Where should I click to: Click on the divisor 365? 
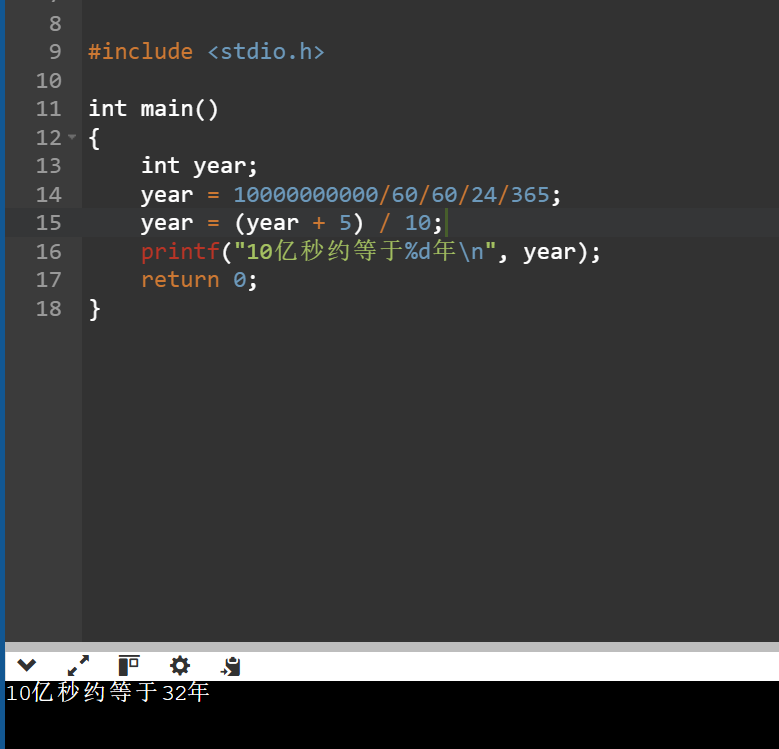pos(530,195)
